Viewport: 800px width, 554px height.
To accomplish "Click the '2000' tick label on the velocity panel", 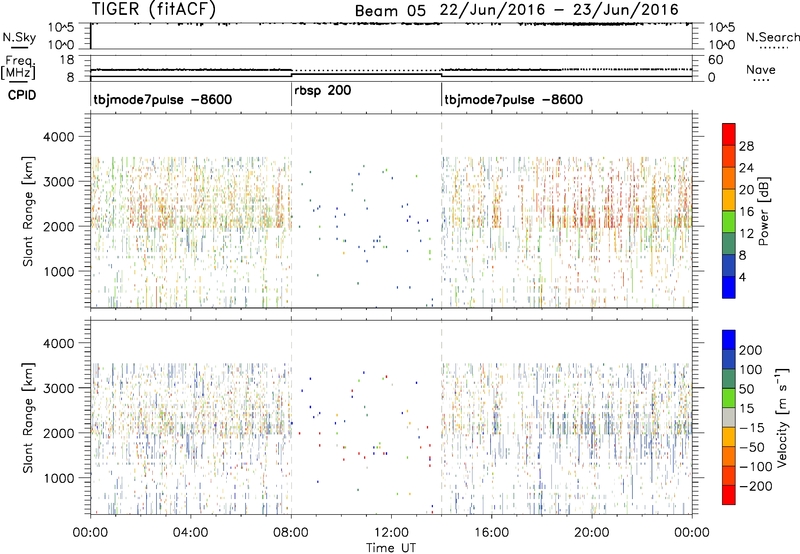I will click(59, 433).
